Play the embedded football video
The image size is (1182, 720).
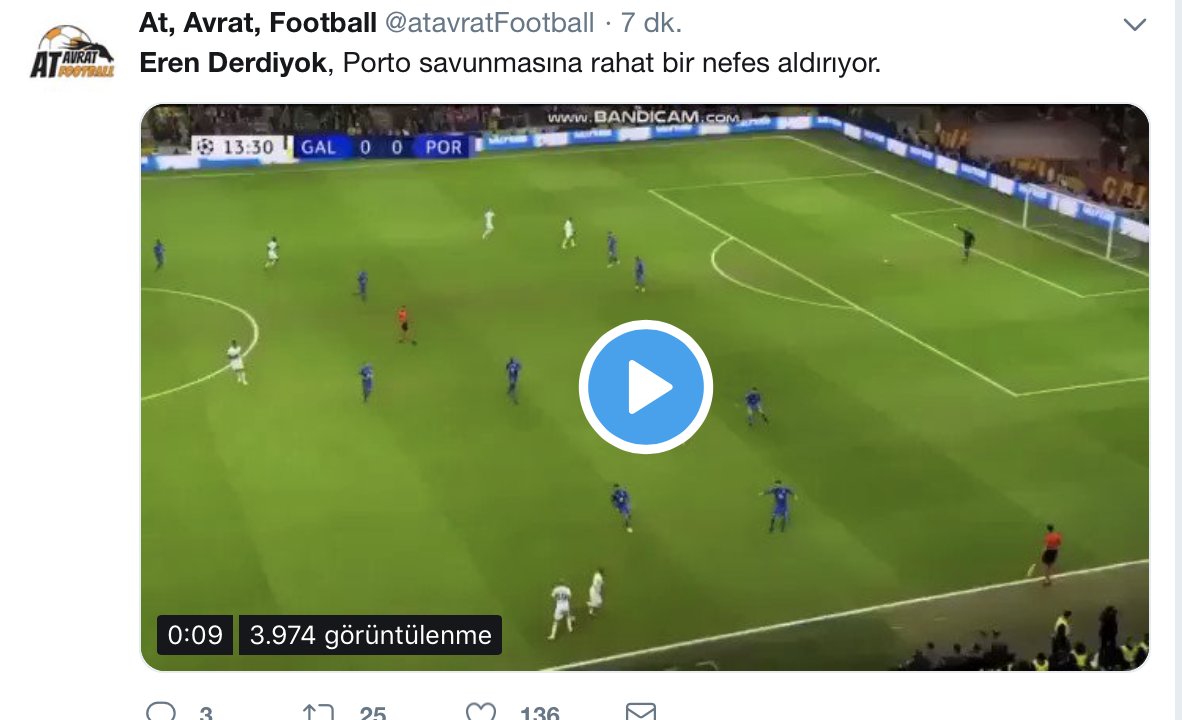[x=645, y=387]
